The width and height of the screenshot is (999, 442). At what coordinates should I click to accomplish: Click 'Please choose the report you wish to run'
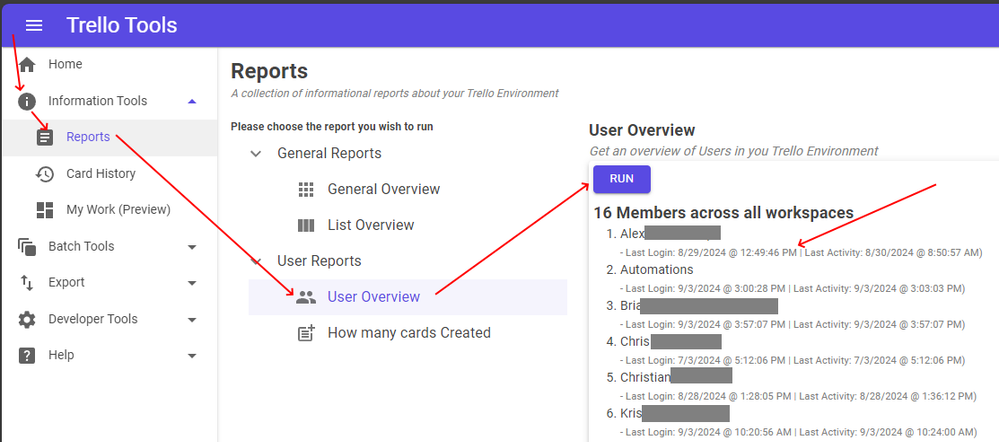pos(332,127)
